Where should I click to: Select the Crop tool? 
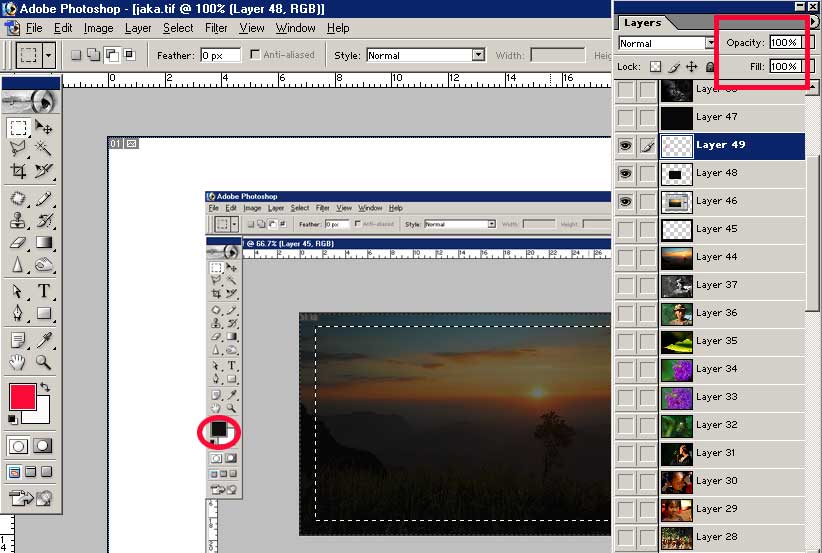tap(19, 171)
